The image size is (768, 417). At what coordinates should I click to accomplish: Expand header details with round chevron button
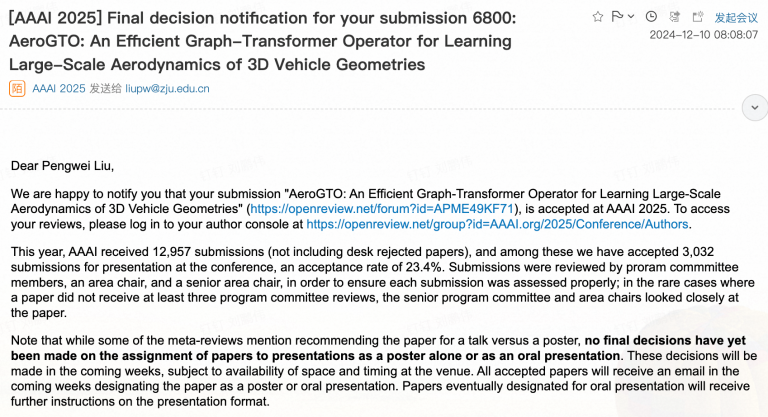click(x=754, y=108)
